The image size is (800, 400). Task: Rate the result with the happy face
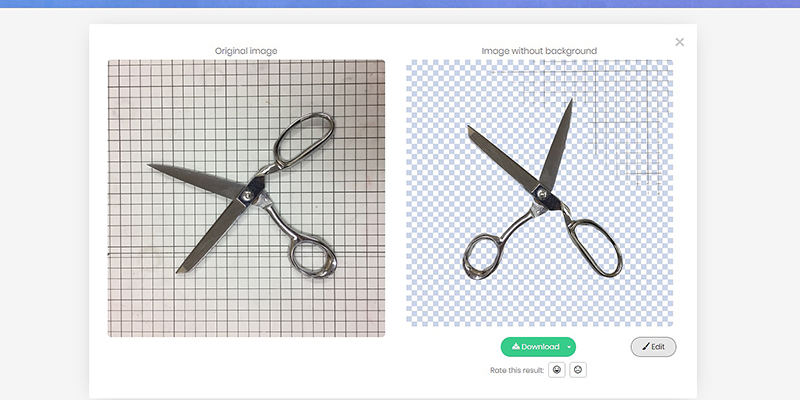click(557, 370)
